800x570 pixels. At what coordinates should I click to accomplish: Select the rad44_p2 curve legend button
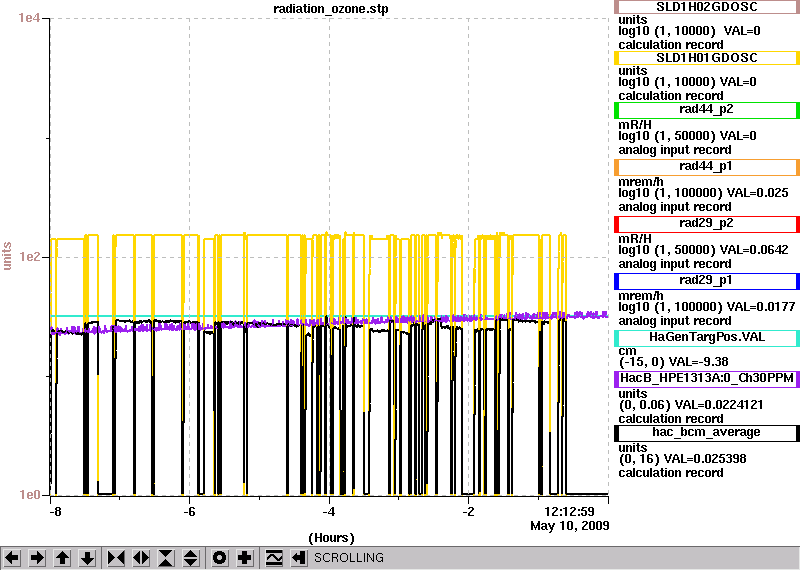tap(707, 109)
